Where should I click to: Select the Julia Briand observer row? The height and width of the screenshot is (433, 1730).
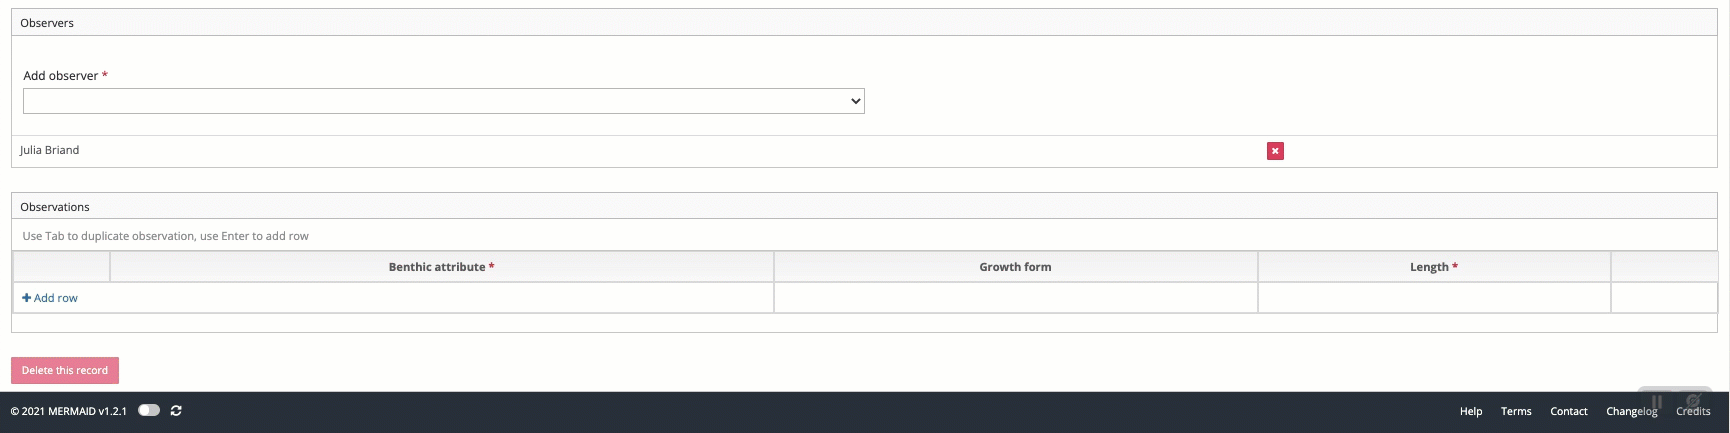click(x=864, y=151)
